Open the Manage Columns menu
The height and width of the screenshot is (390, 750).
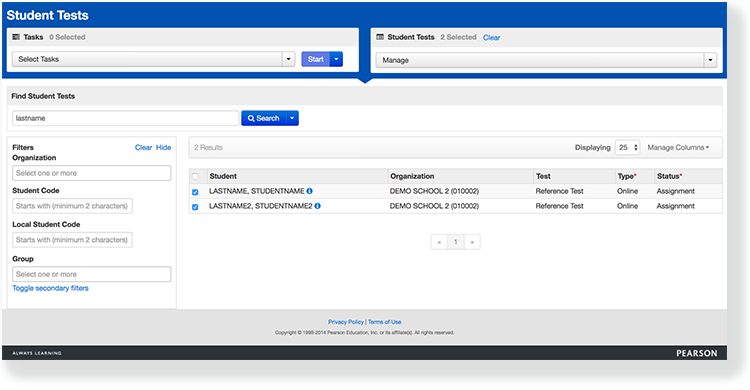678,147
